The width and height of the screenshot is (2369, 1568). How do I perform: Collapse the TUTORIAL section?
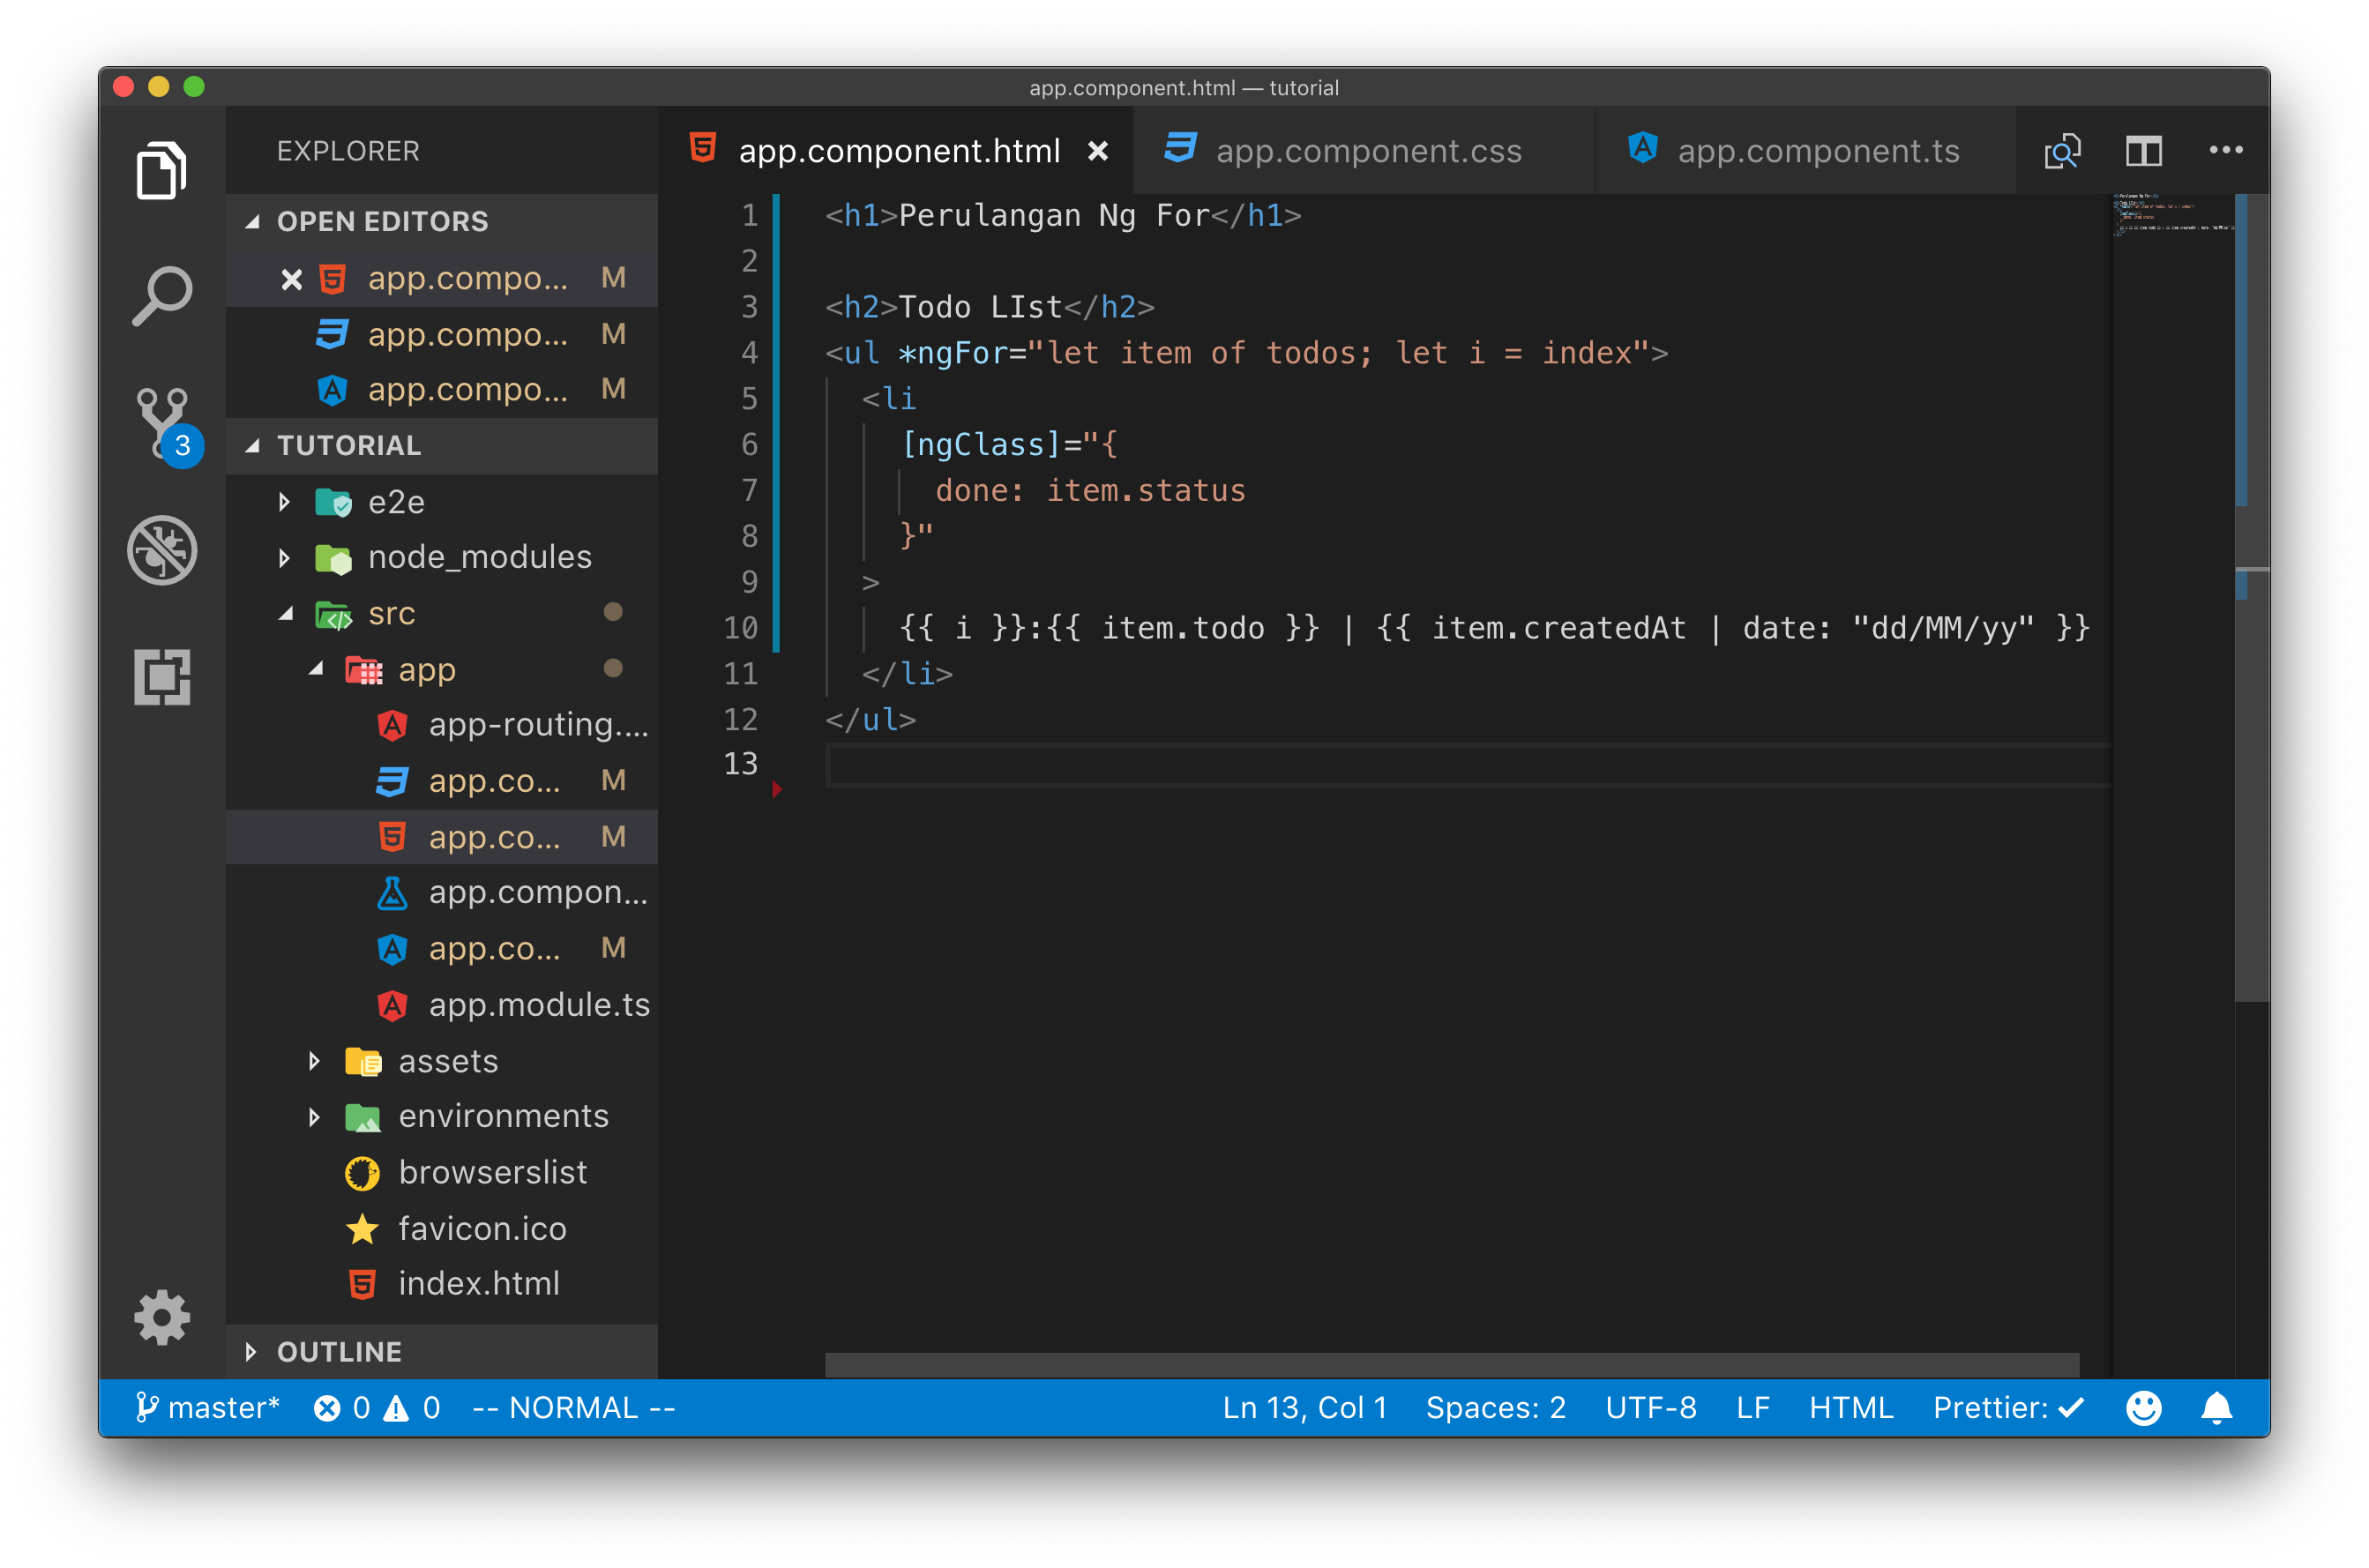point(442,445)
